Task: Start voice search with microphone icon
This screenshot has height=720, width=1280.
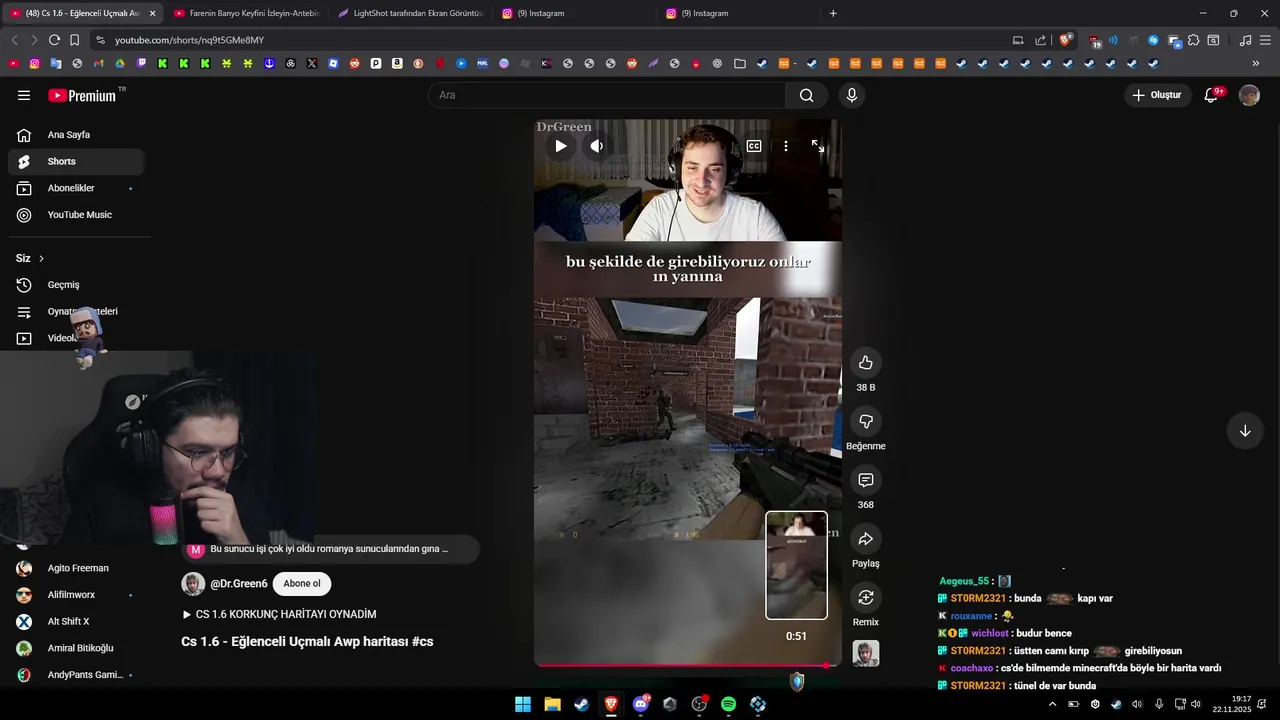Action: [851, 95]
